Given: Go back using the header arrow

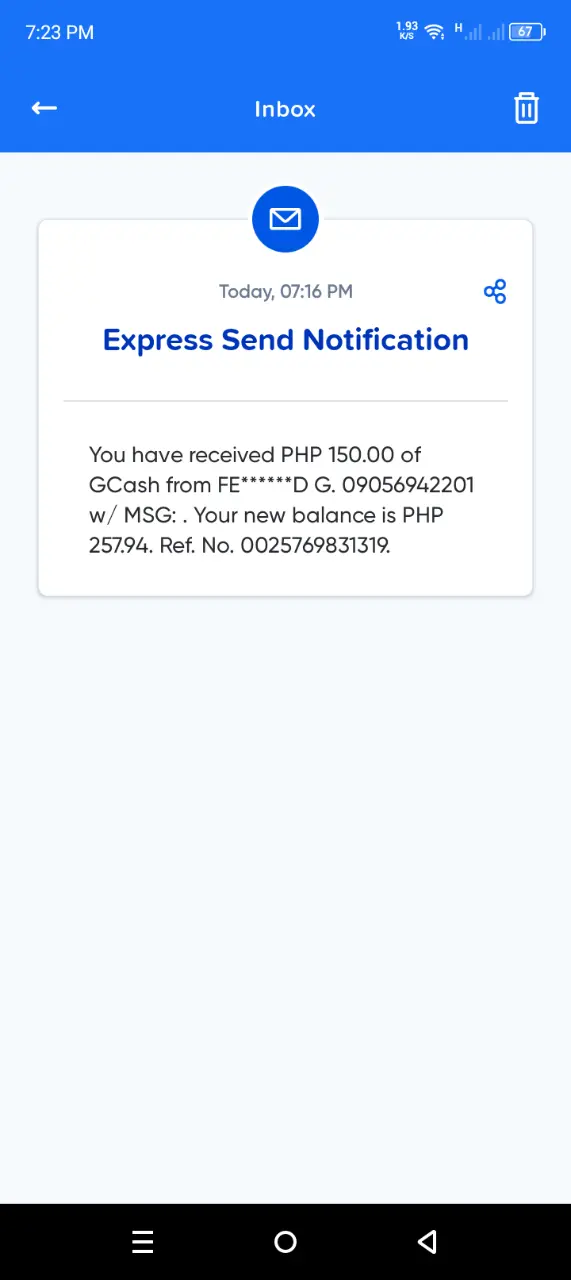Looking at the screenshot, I should click(x=44, y=108).
